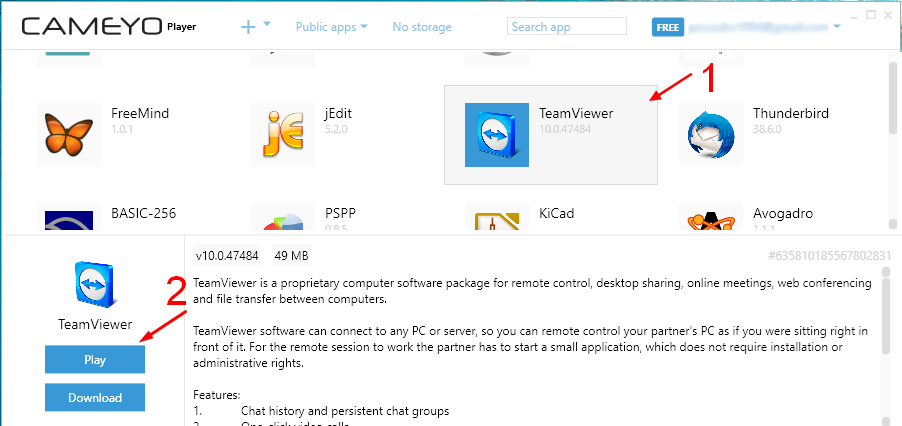902x426 pixels.
Task: Click the plus add icon in header
Action: click(248, 26)
